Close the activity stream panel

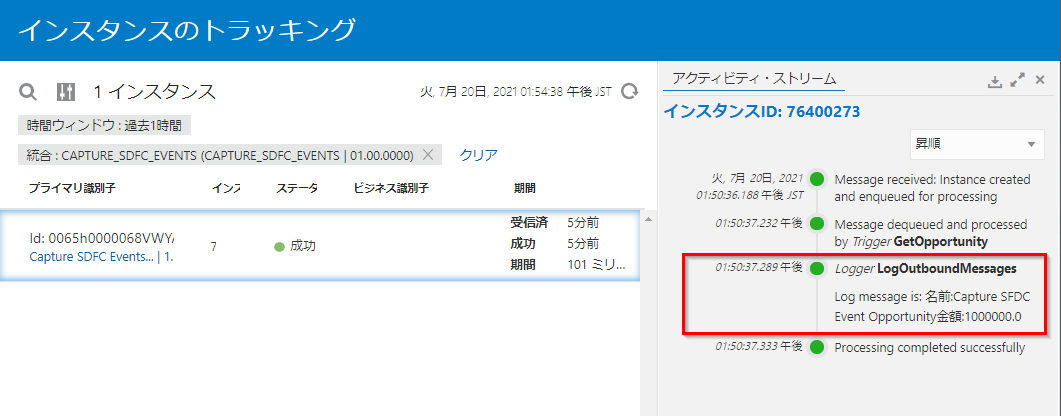click(1040, 80)
